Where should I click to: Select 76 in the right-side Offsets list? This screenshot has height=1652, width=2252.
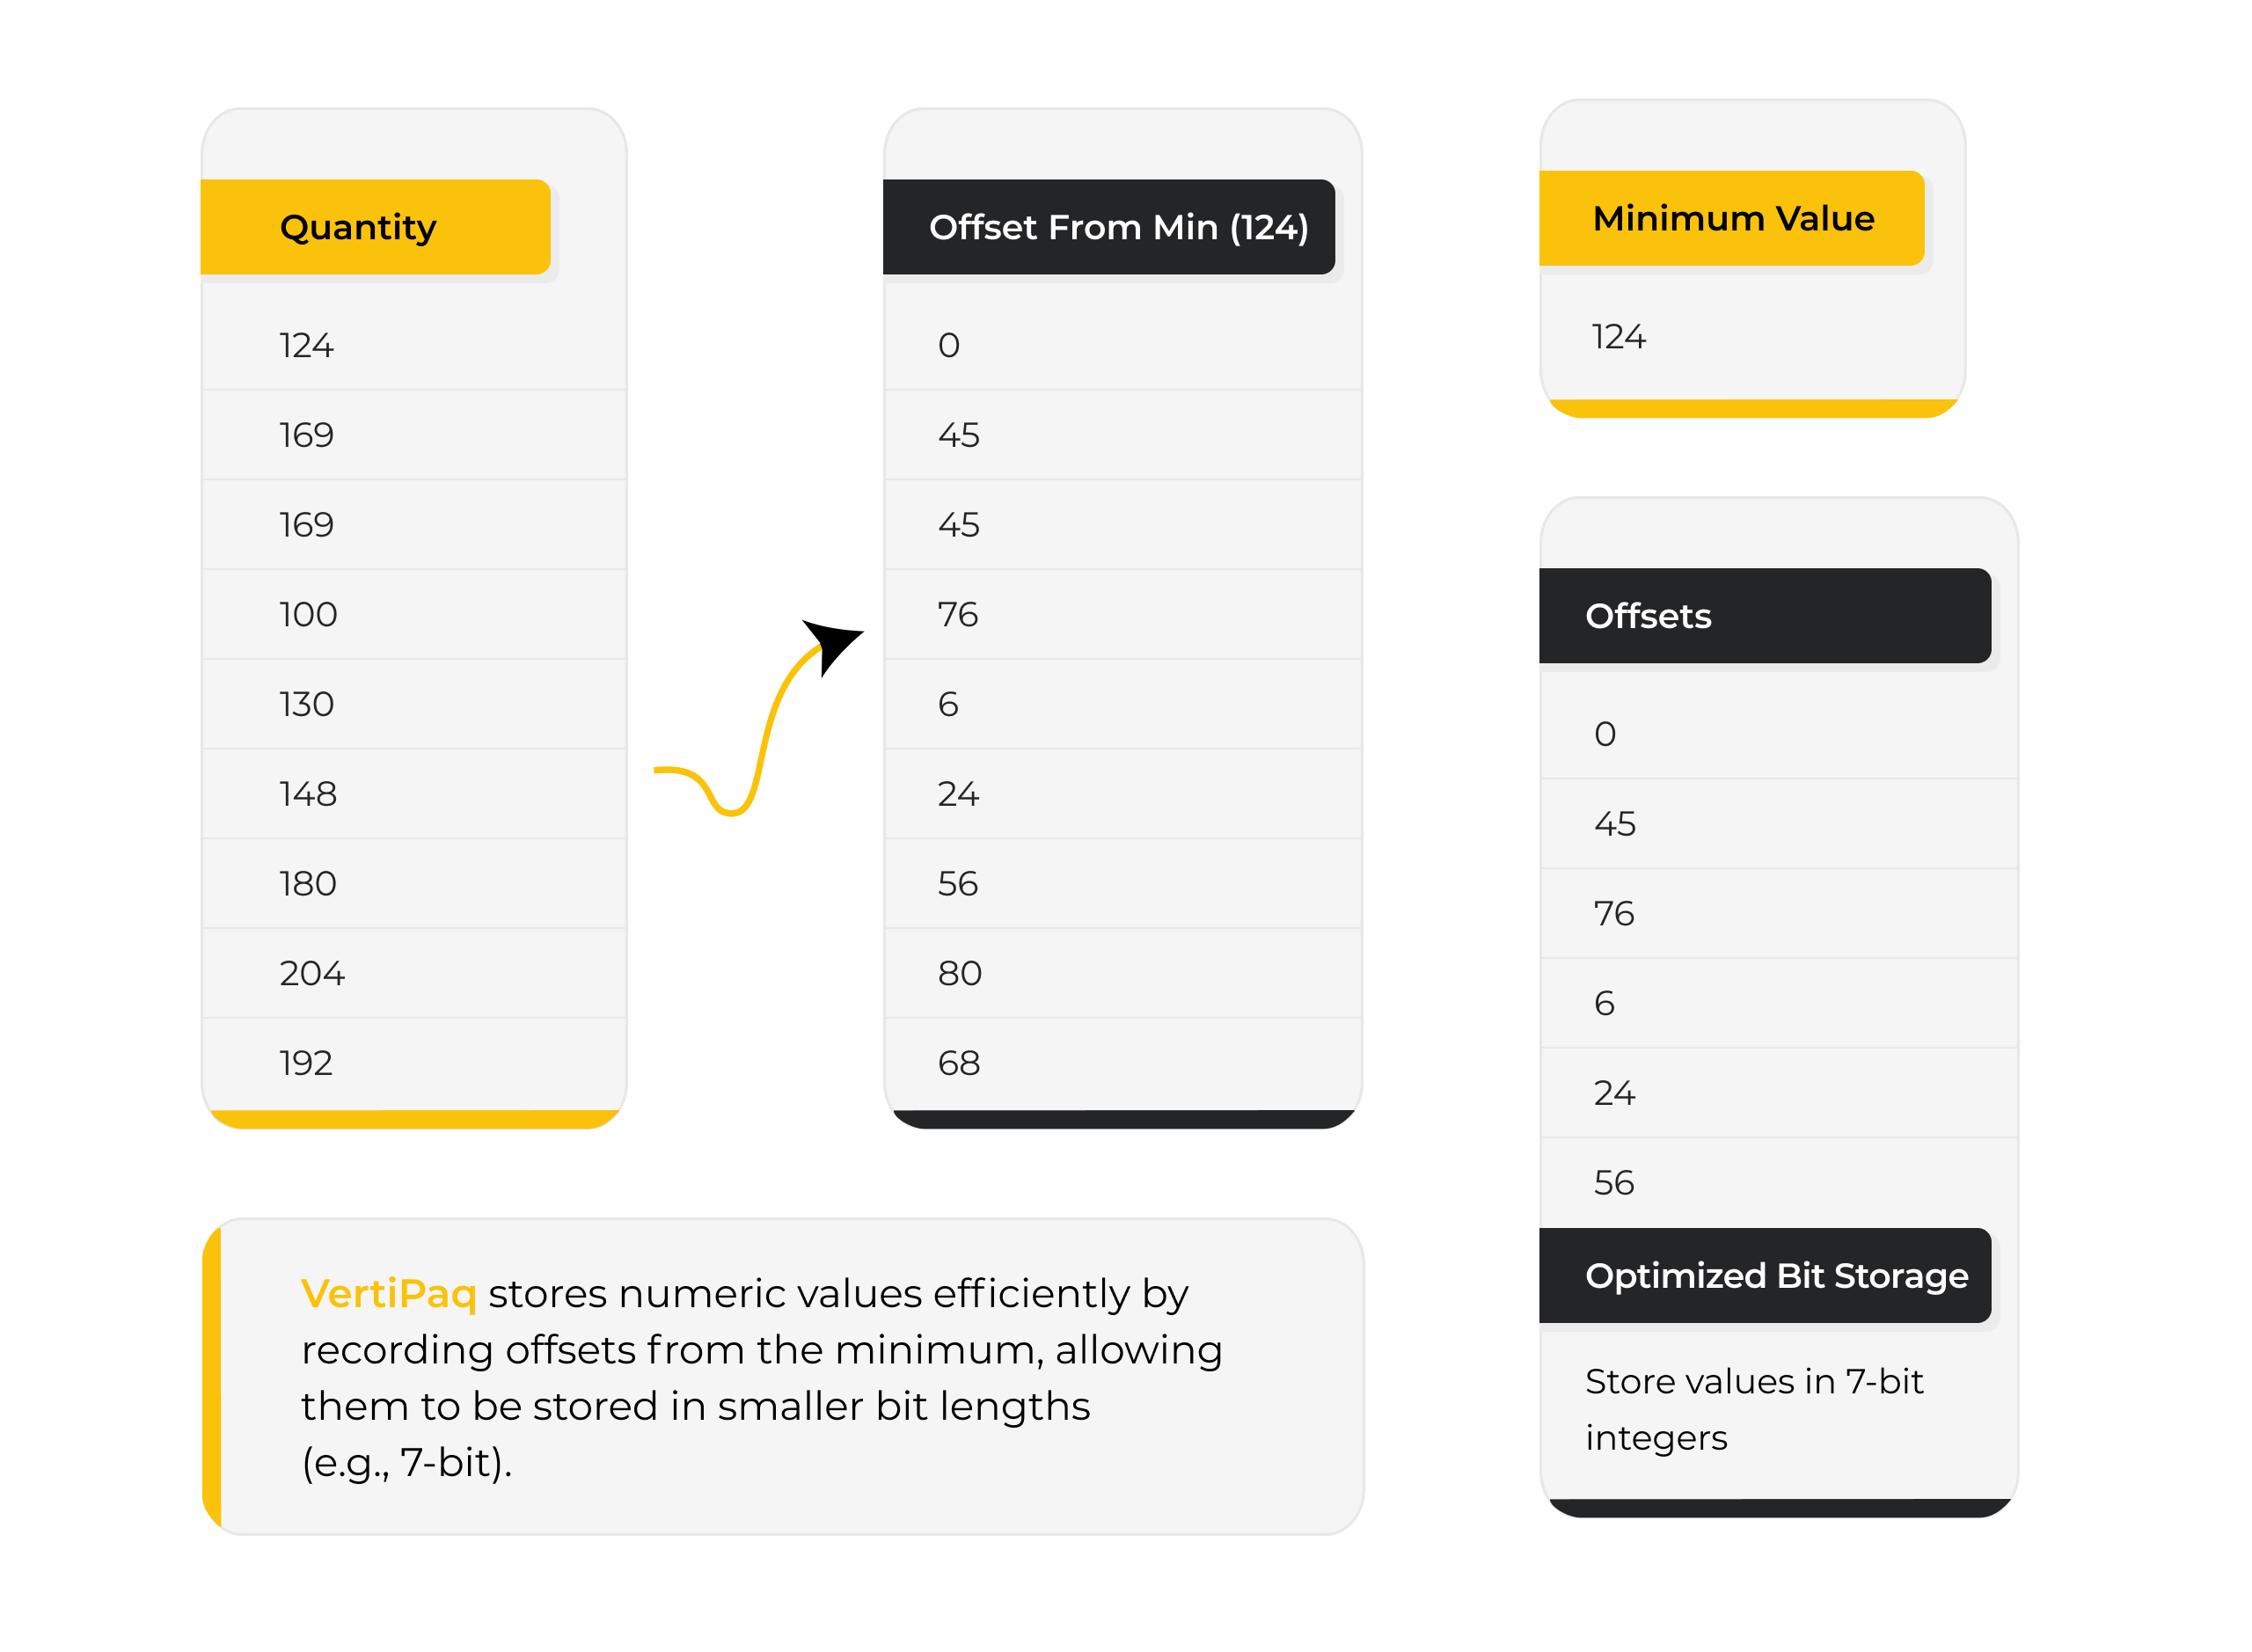coord(1613,913)
